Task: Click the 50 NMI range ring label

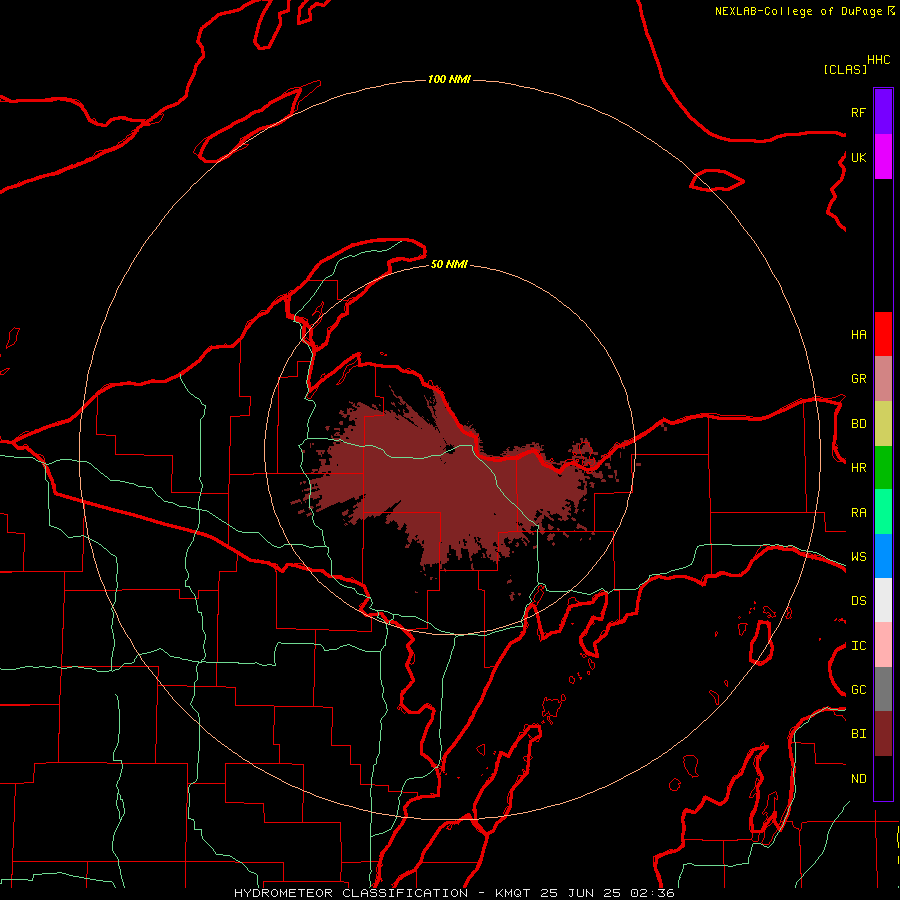Action: pyautogui.click(x=449, y=264)
